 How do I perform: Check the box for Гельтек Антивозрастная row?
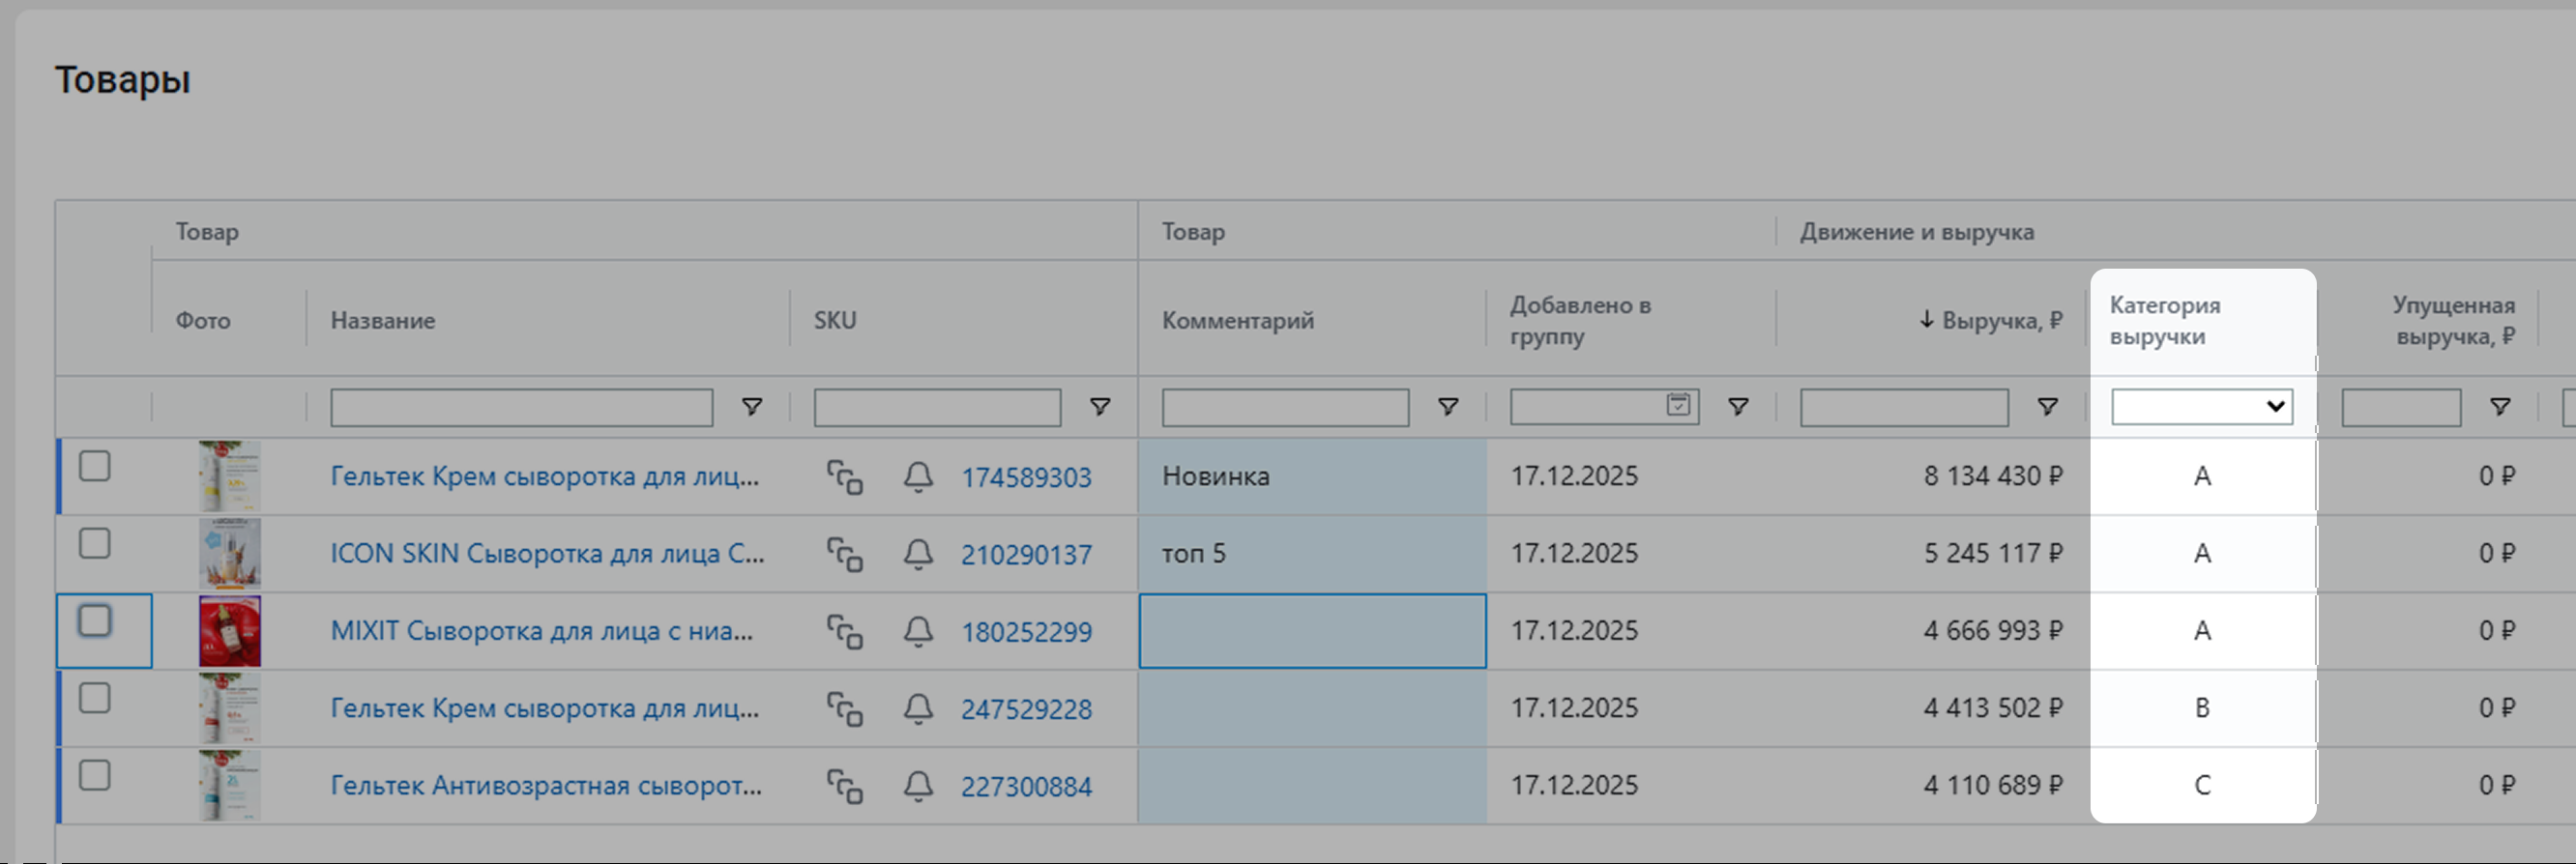pos(95,776)
